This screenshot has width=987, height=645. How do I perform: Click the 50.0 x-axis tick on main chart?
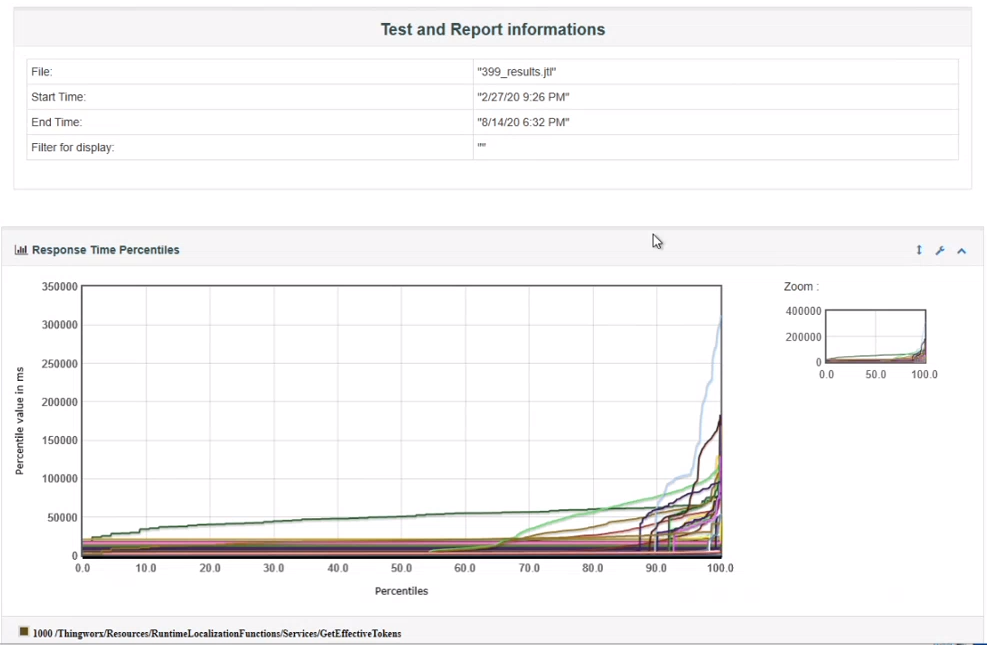pyautogui.click(x=402, y=568)
